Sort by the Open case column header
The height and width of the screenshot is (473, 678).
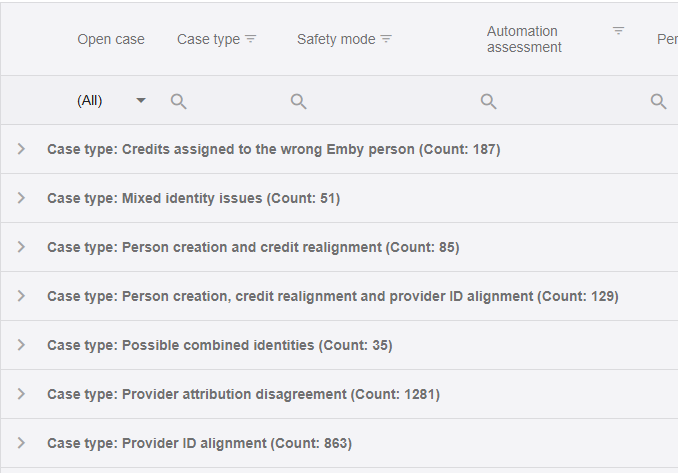[x=111, y=39]
